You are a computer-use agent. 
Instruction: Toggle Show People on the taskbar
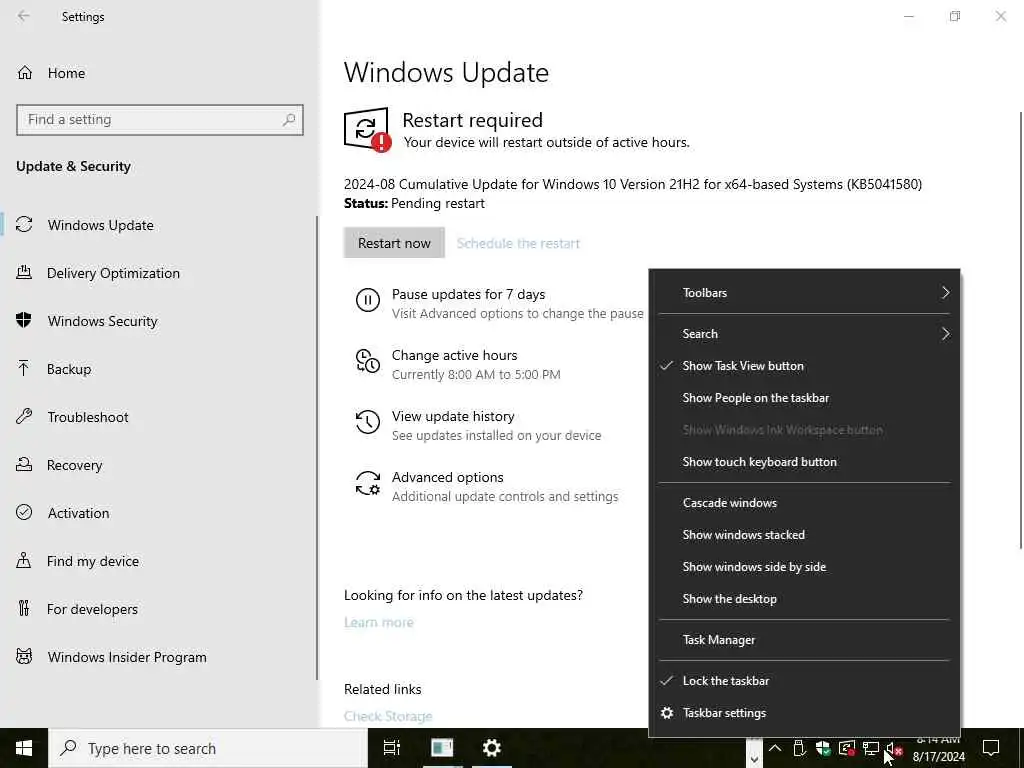pyautogui.click(x=805, y=398)
